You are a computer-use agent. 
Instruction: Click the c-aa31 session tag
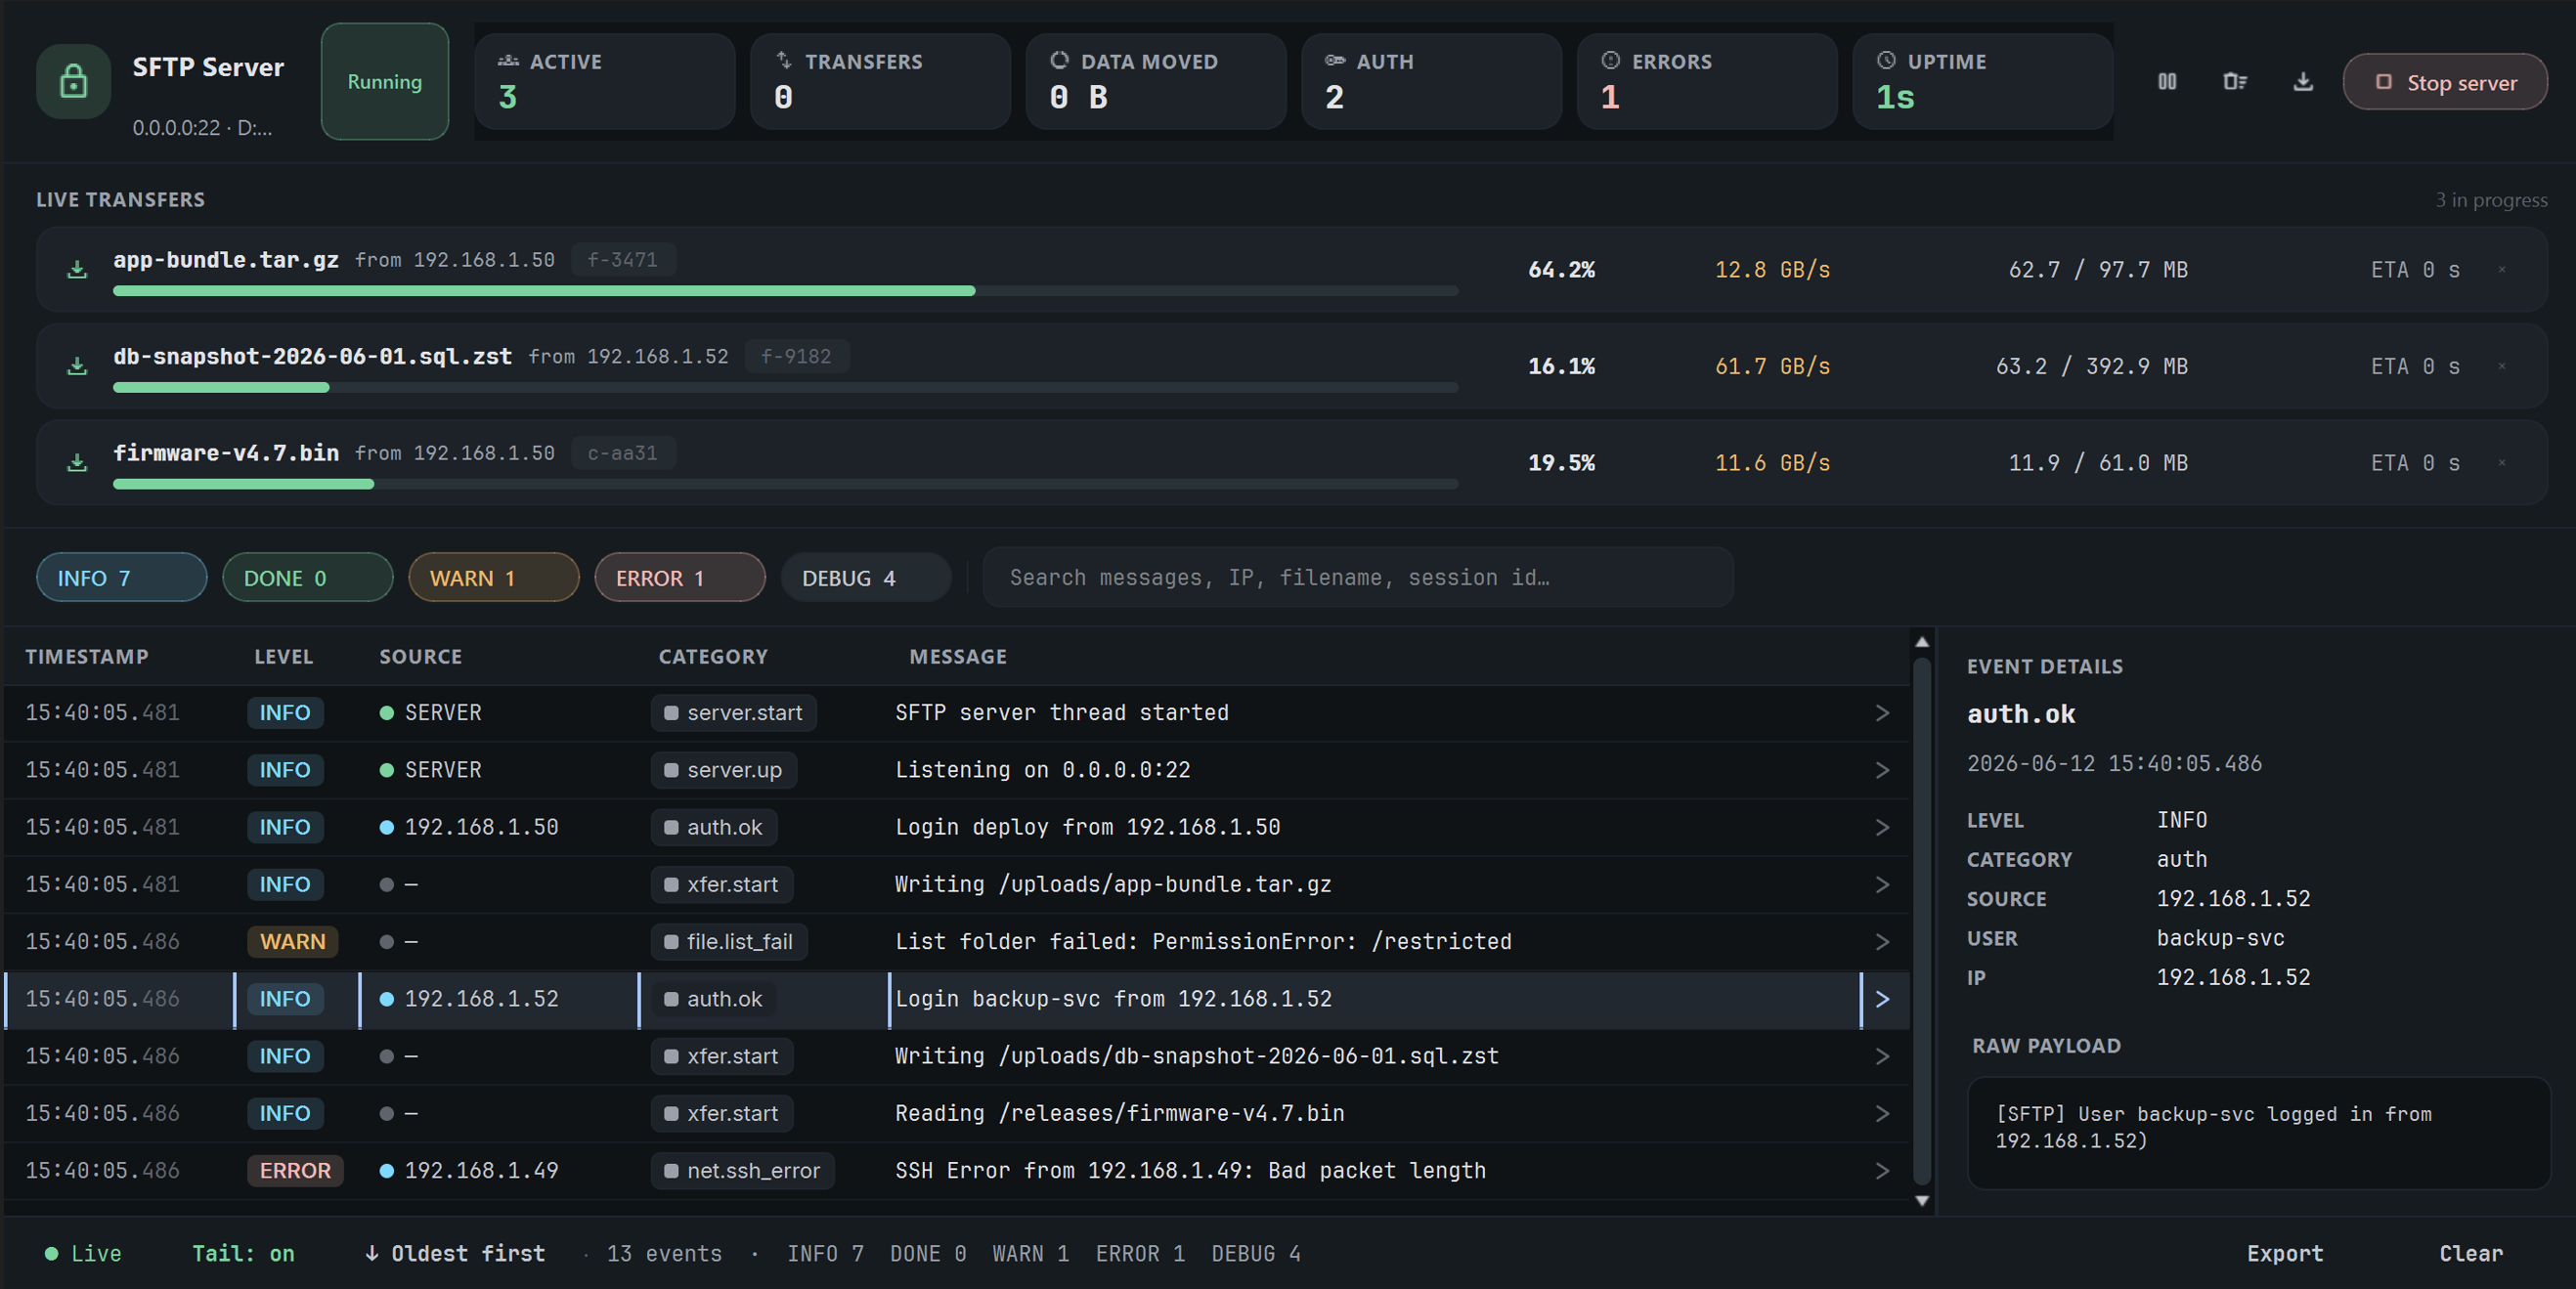(622, 453)
